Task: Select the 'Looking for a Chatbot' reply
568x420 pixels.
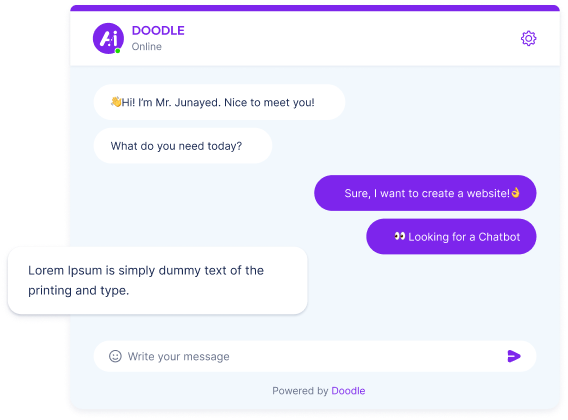Action: coord(451,237)
